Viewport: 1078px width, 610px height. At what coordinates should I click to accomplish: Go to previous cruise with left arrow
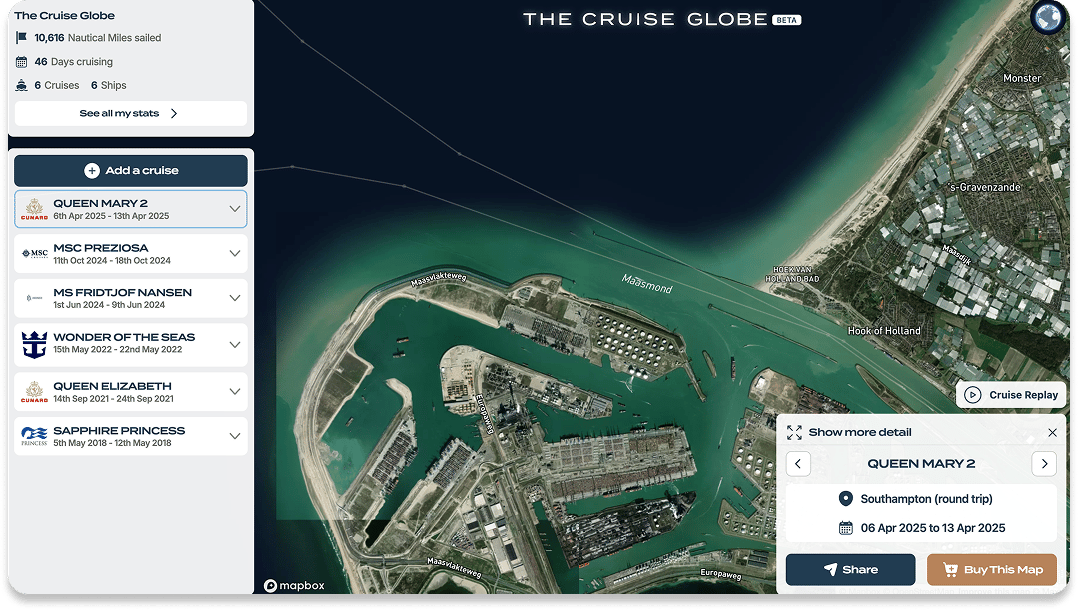798,464
